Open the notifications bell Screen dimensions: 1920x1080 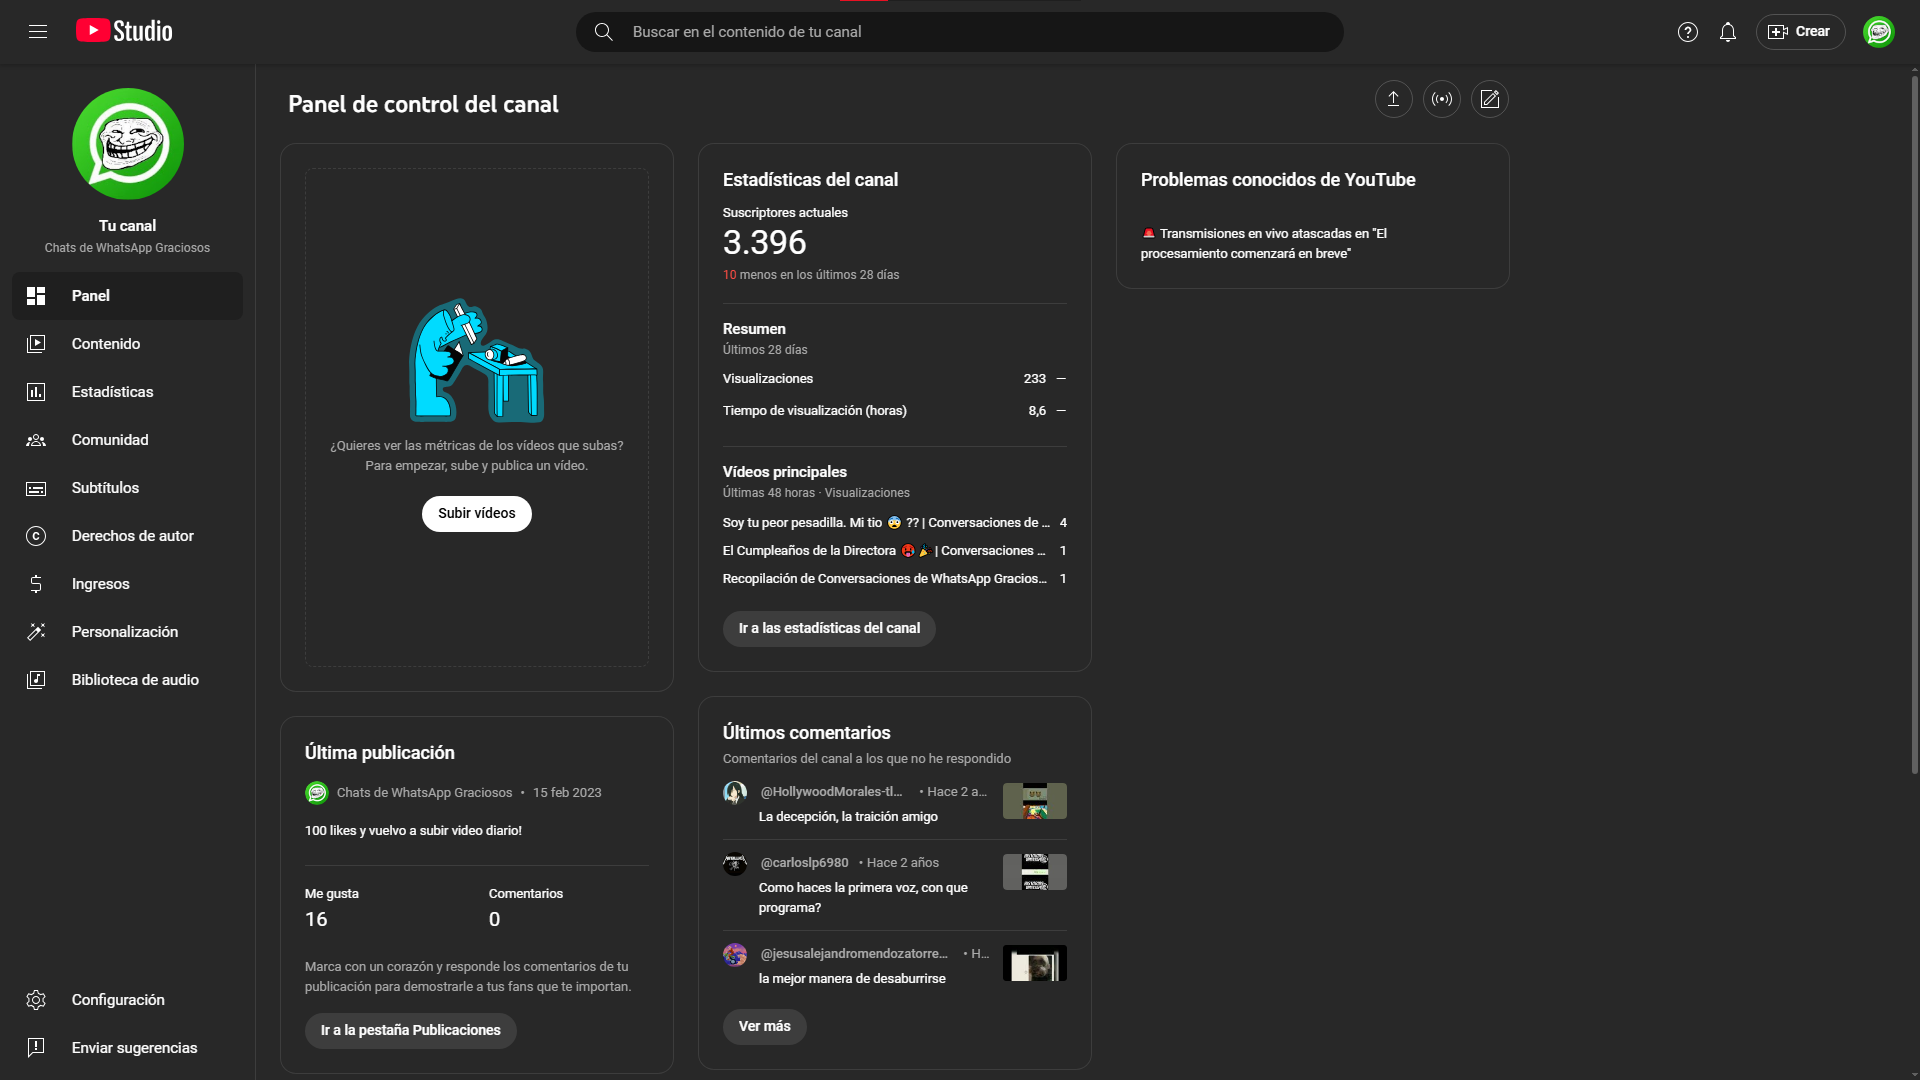point(1728,32)
